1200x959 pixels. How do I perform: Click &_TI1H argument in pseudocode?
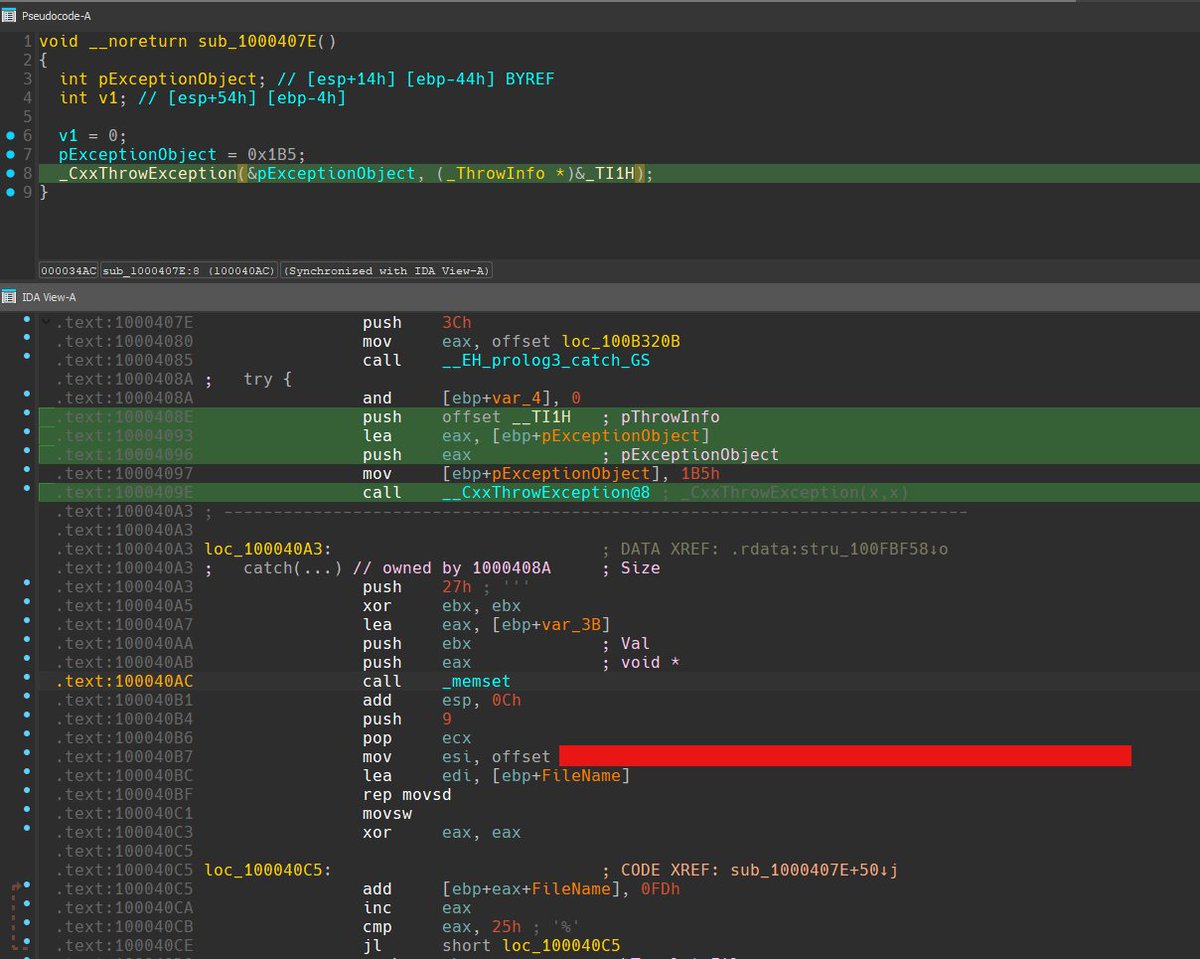click(604, 173)
